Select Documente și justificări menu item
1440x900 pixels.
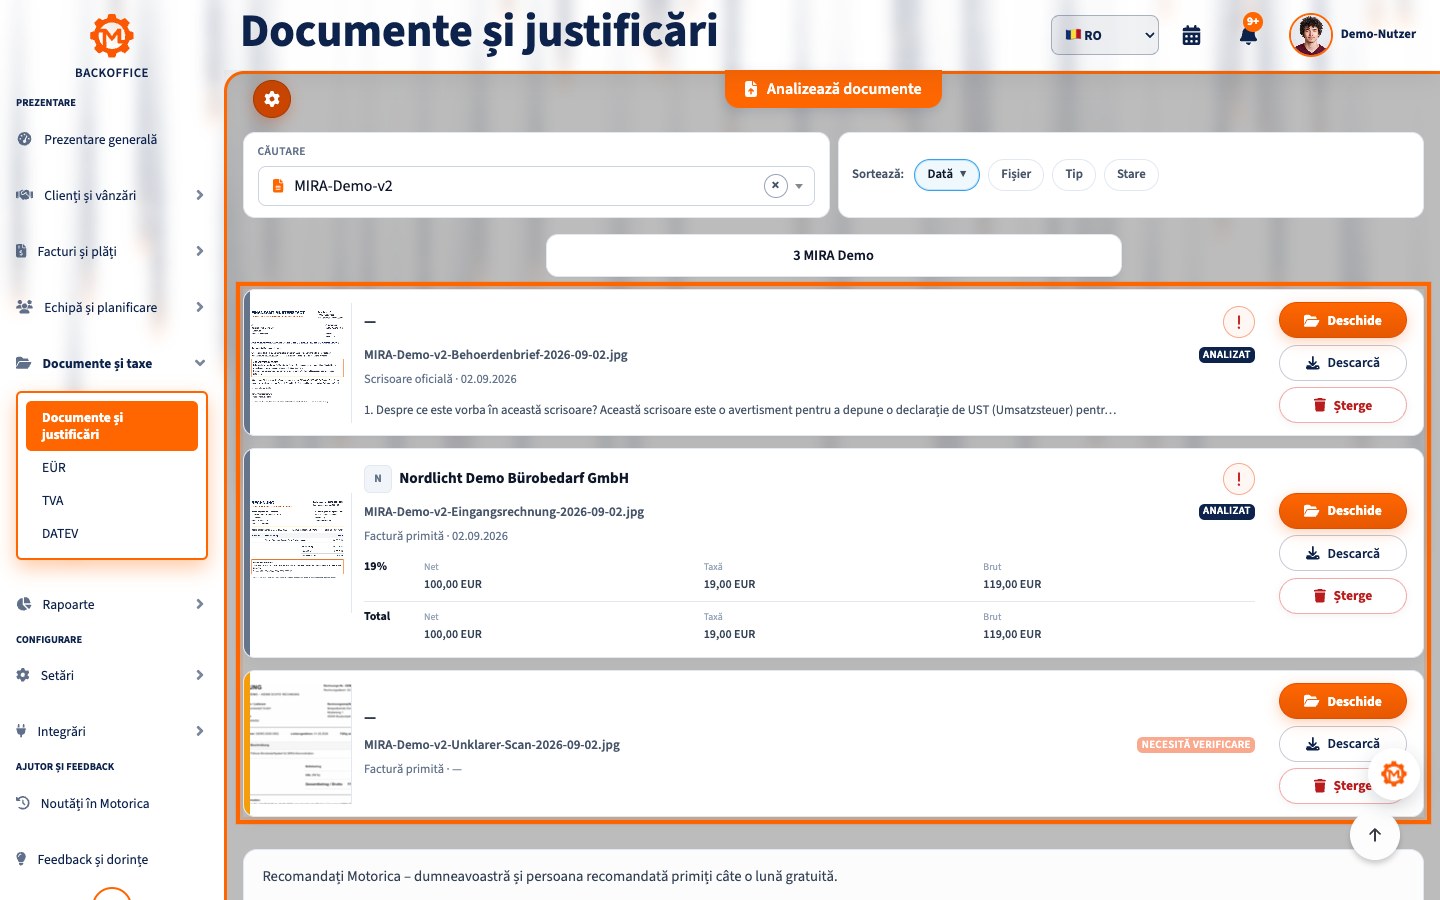point(112,426)
